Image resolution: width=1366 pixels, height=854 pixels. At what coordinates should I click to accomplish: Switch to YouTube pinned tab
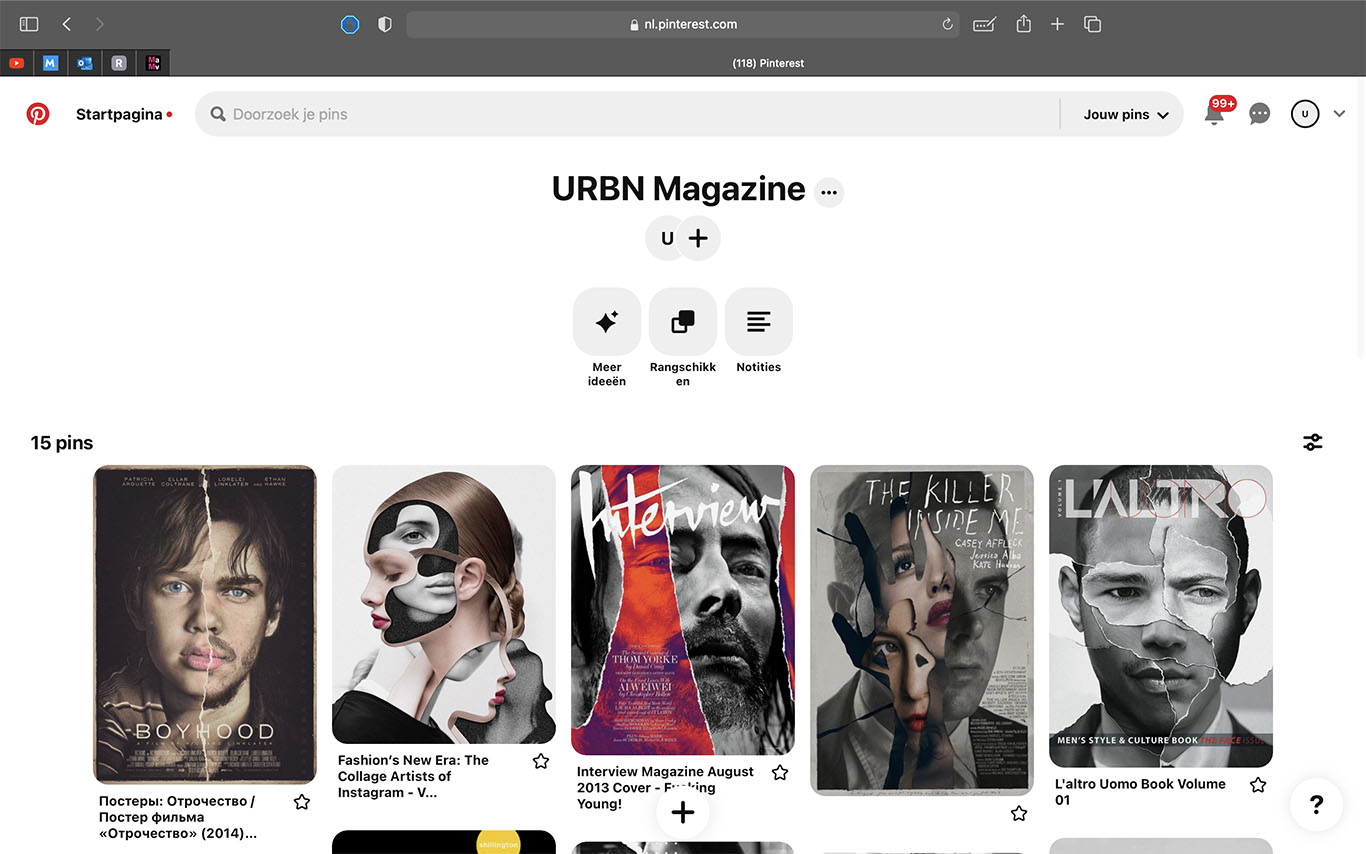click(16, 63)
